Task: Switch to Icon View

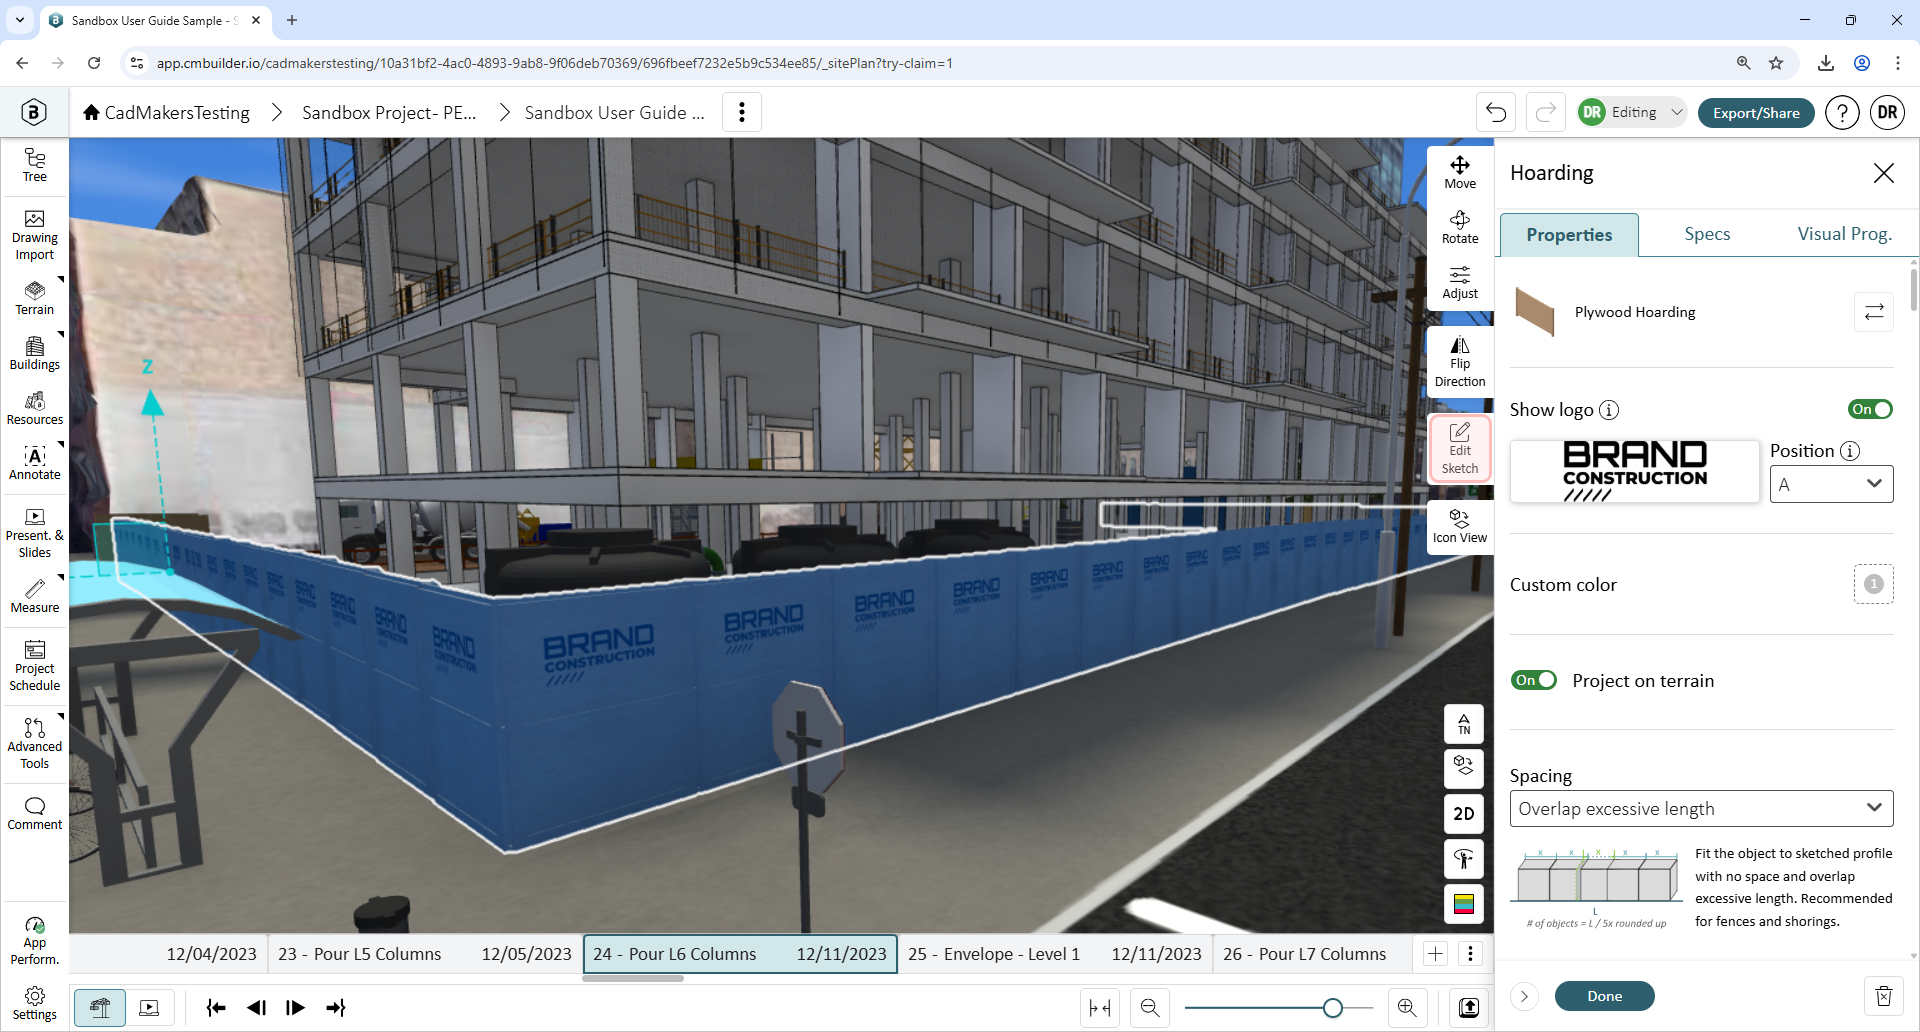Action: pyautogui.click(x=1460, y=526)
